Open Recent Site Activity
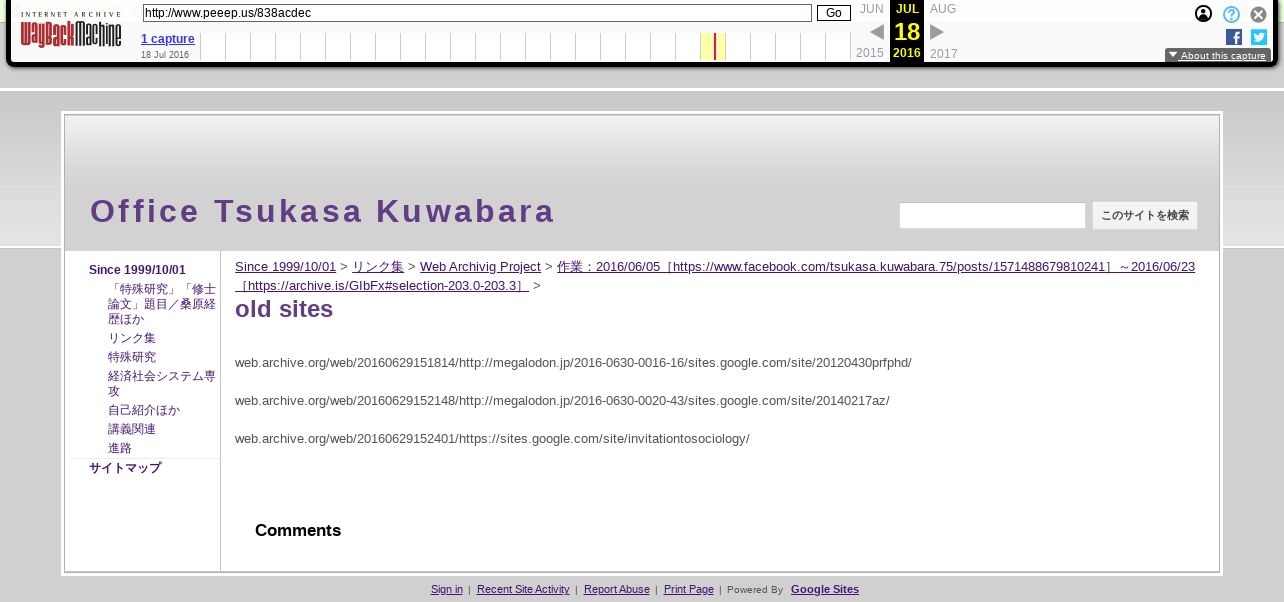The height and width of the screenshot is (602, 1284). (523, 589)
